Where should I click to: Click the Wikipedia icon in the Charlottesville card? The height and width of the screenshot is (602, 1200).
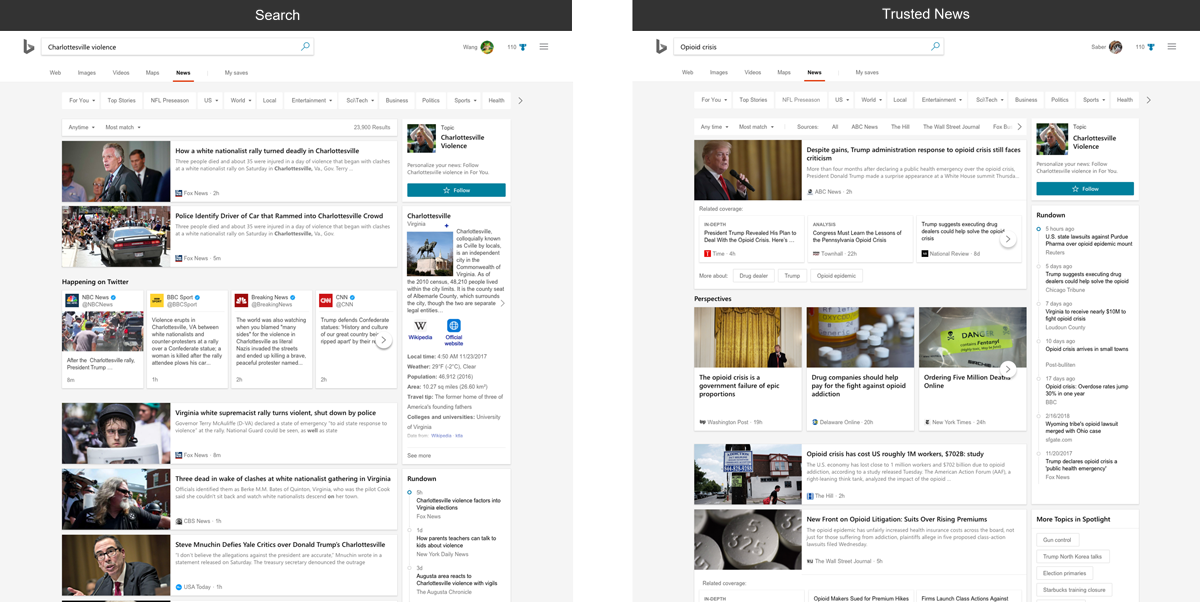click(x=420, y=326)
